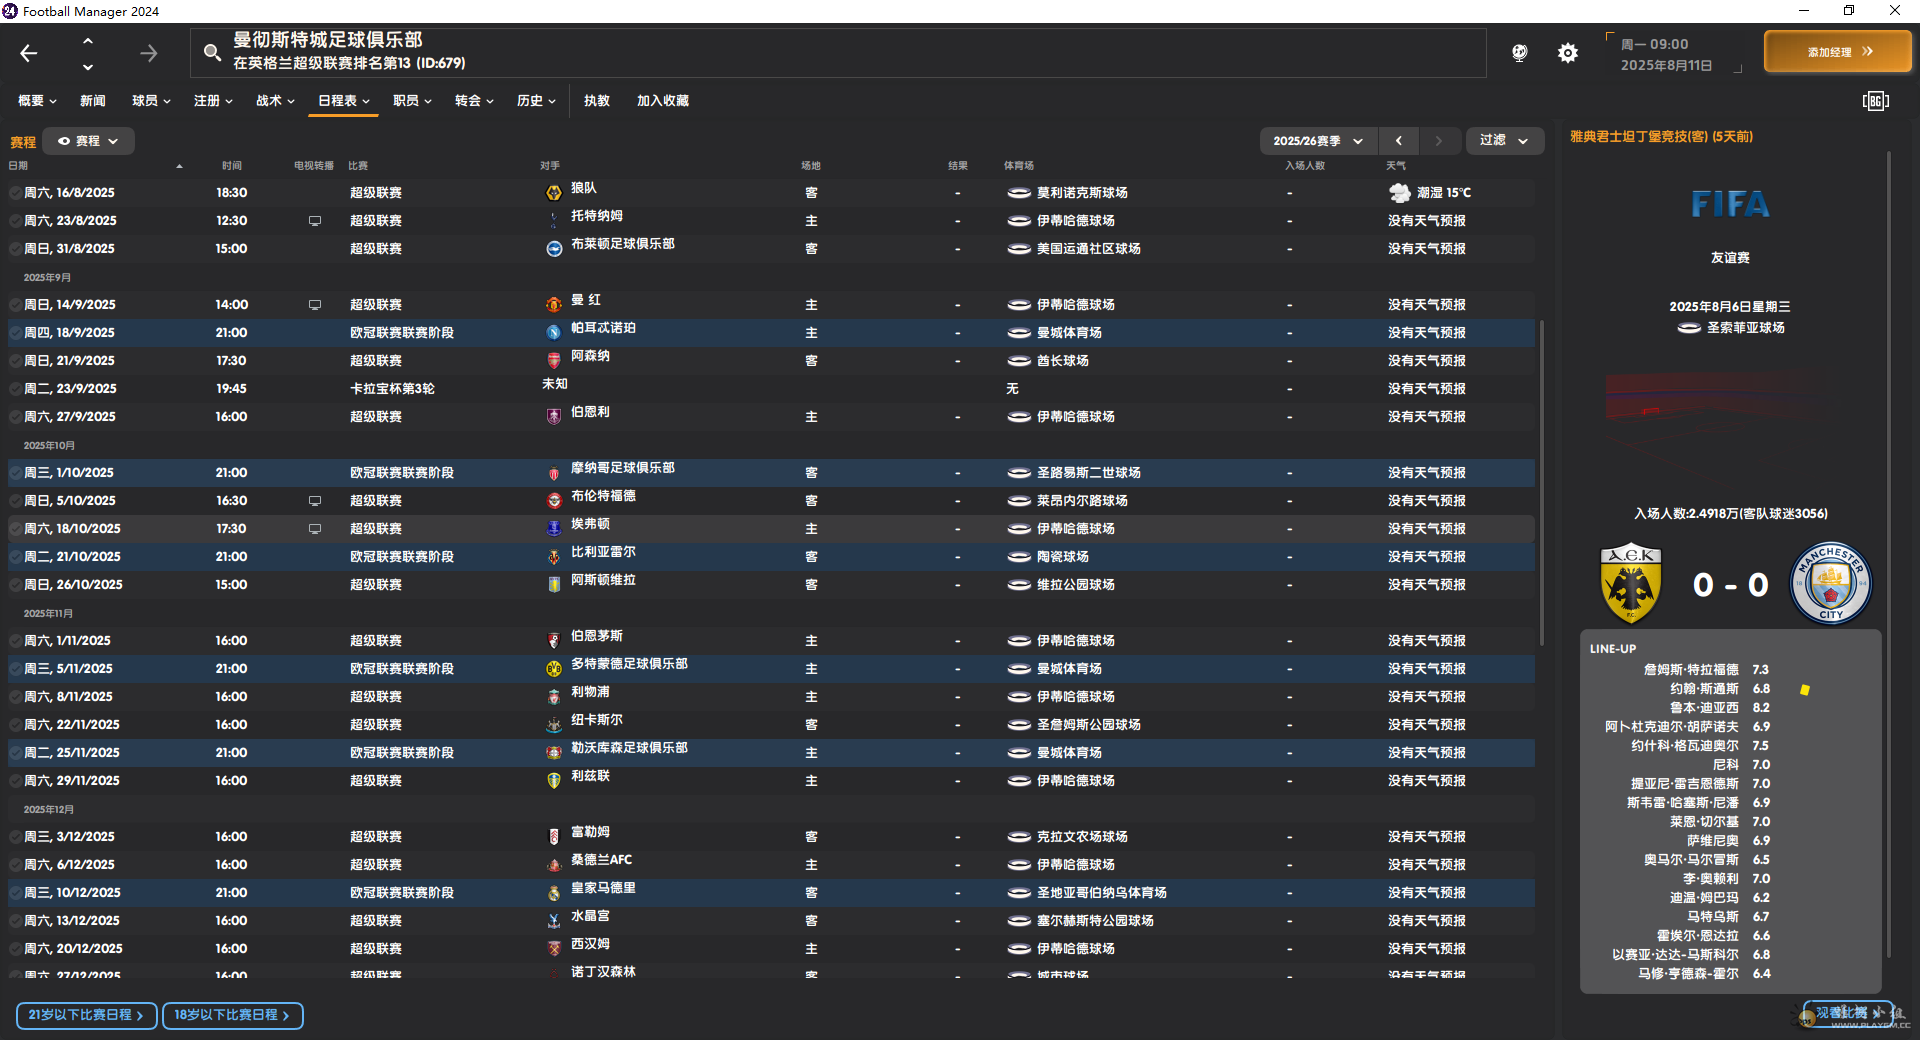Click the fixtures list vertical scrollbar
Screen dimensions: 1920x1040
1542,482
